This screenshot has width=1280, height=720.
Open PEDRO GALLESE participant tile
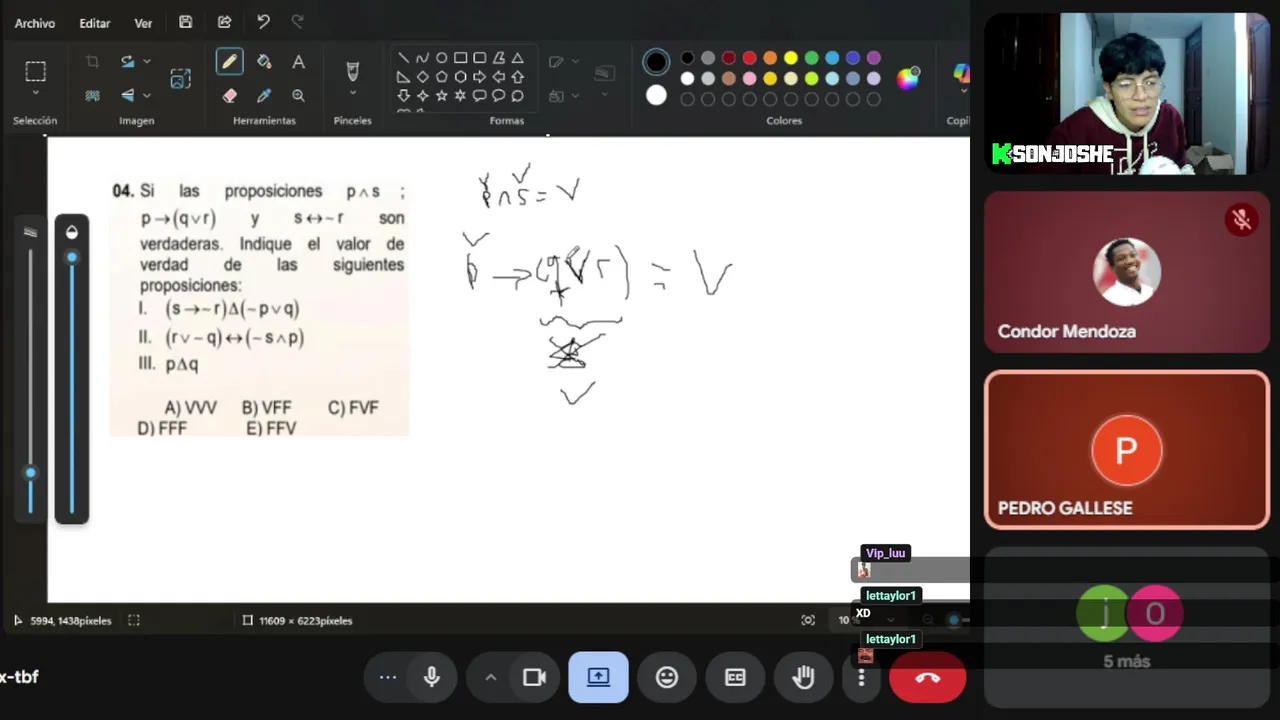1127,450
